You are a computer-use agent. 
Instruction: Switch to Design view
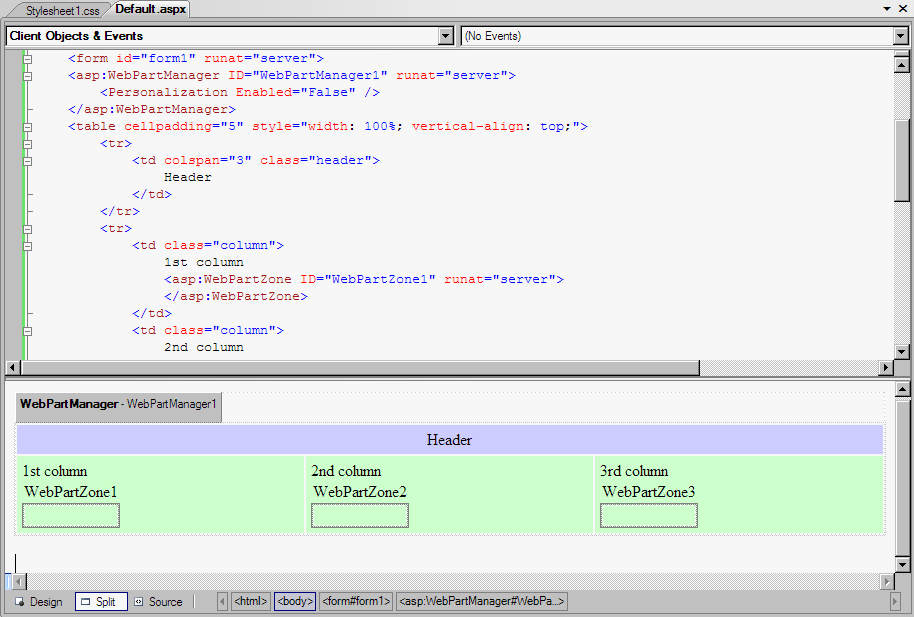click(39, 602)
